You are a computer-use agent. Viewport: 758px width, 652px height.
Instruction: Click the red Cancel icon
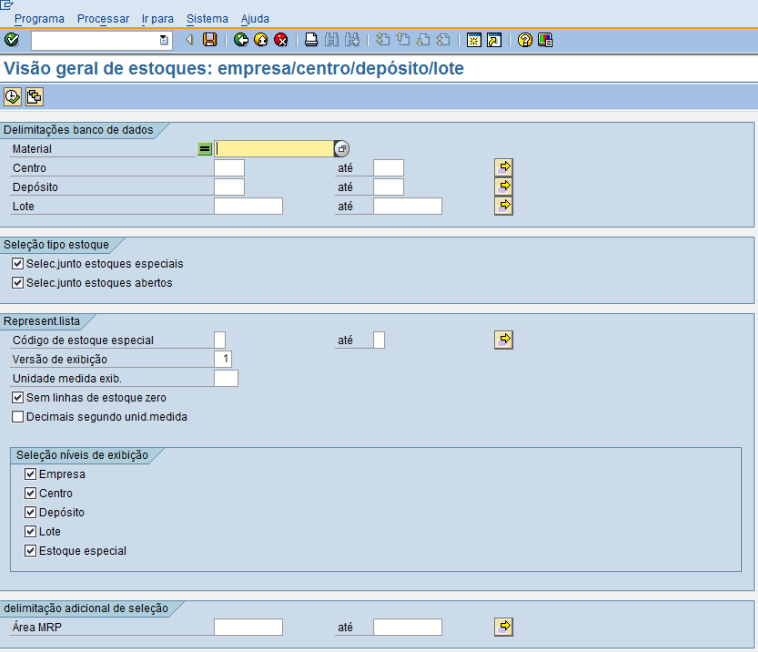[x=281, y=40]
